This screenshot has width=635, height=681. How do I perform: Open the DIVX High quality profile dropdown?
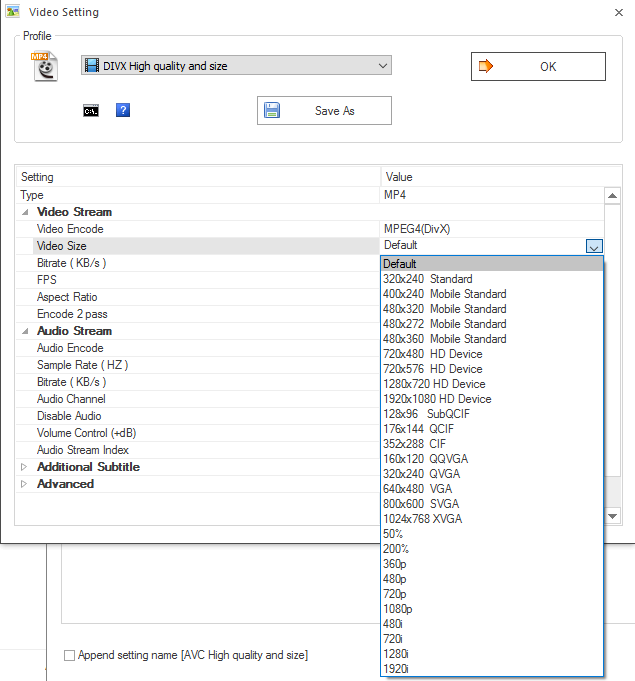[x=236, y=66]
